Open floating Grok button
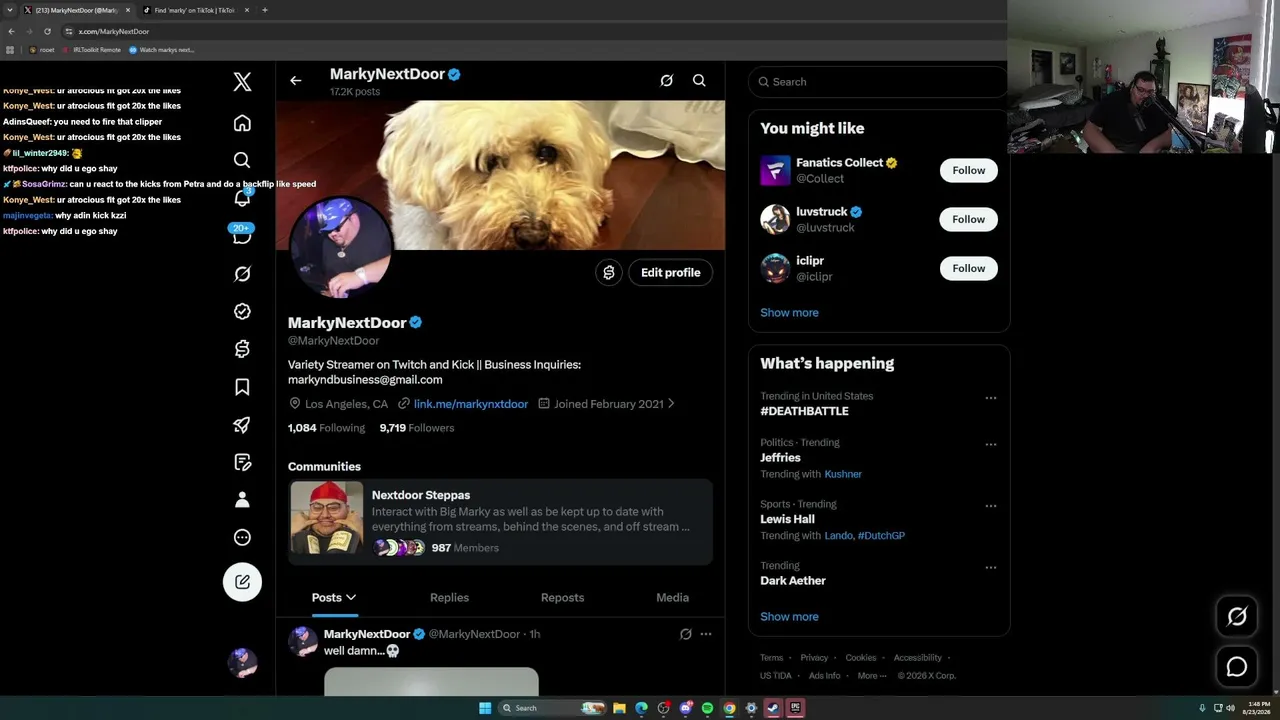Viewport: 1280px width, 720px height. [x=1237, y=617]
